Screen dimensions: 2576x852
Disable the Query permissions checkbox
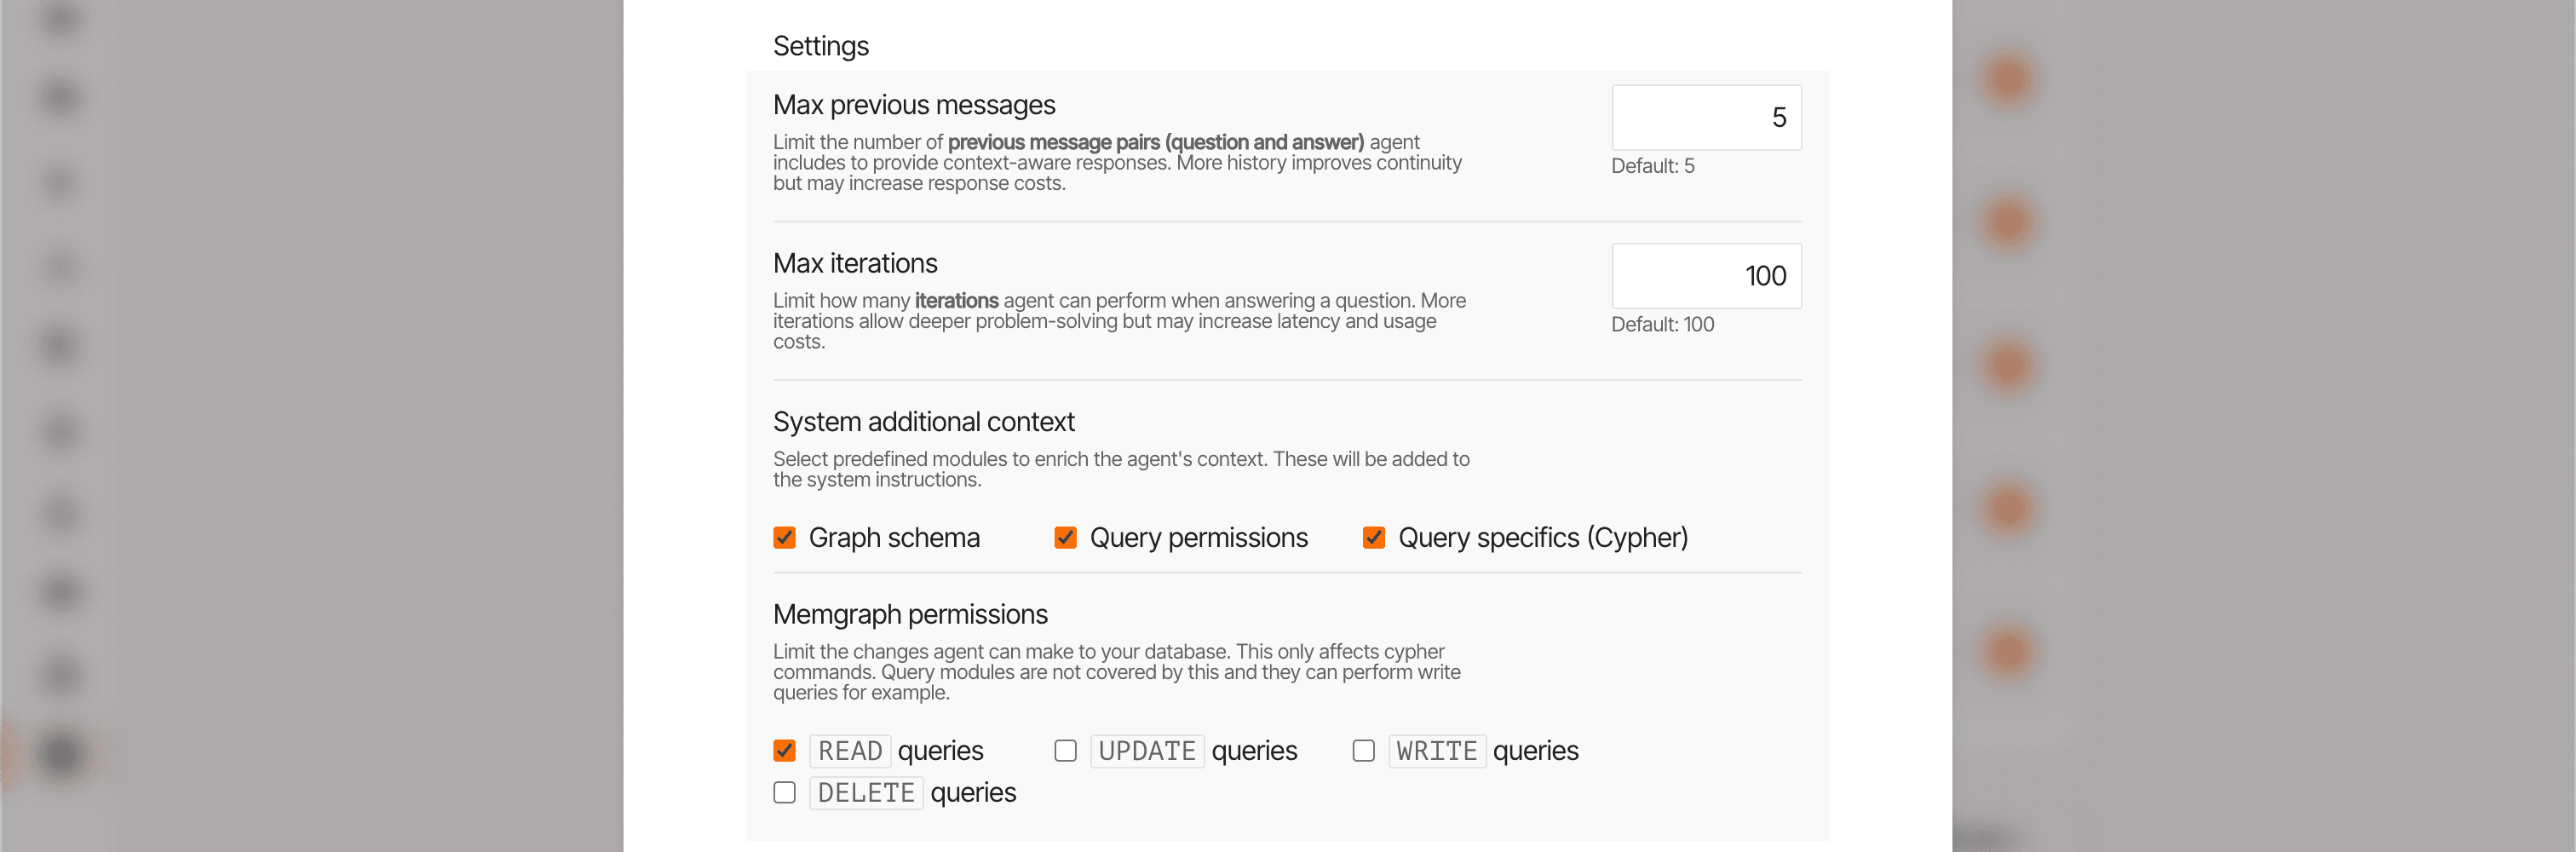[1065, 538]
